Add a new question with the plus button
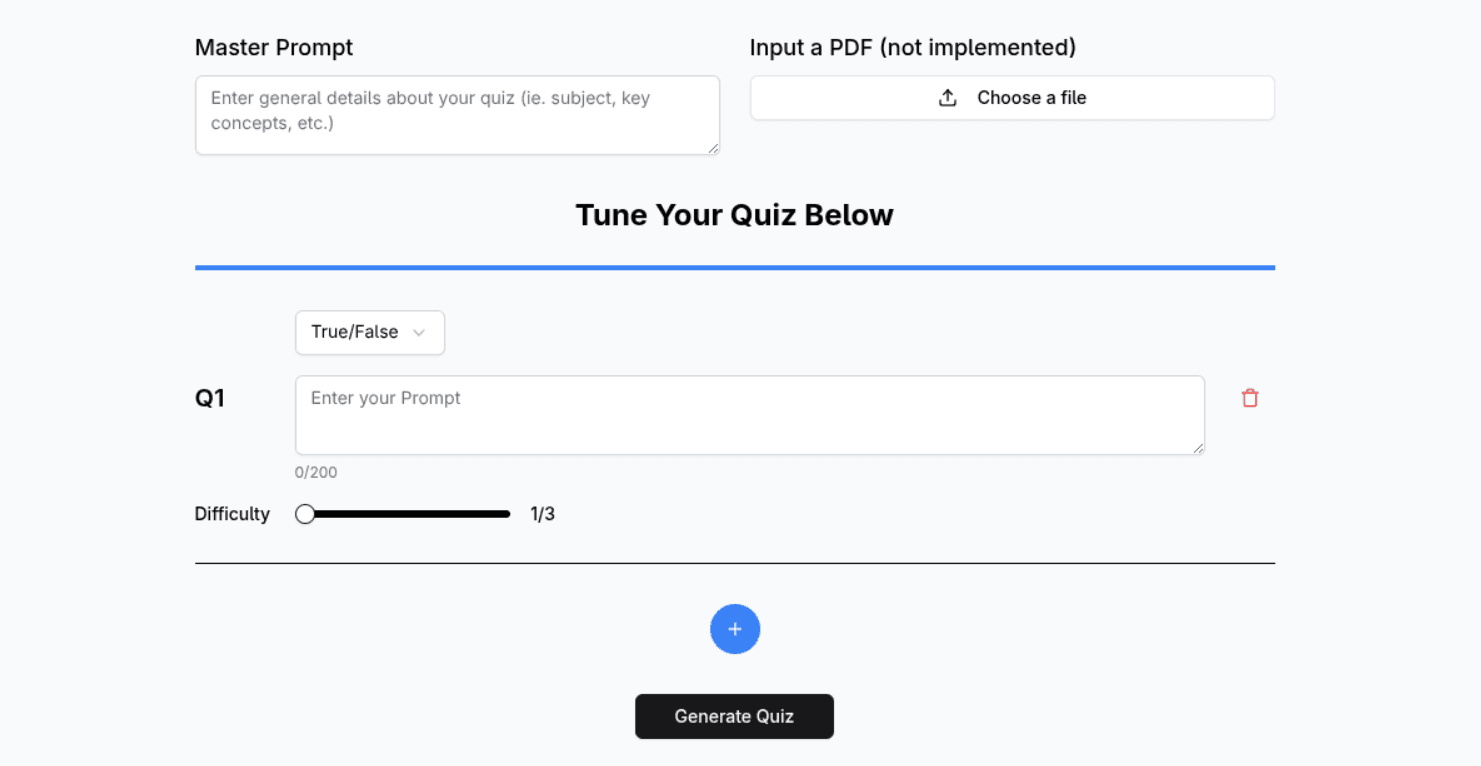The width and height of the screenshot is (1481, 766). pyautogui.click(x=735, y=629)
